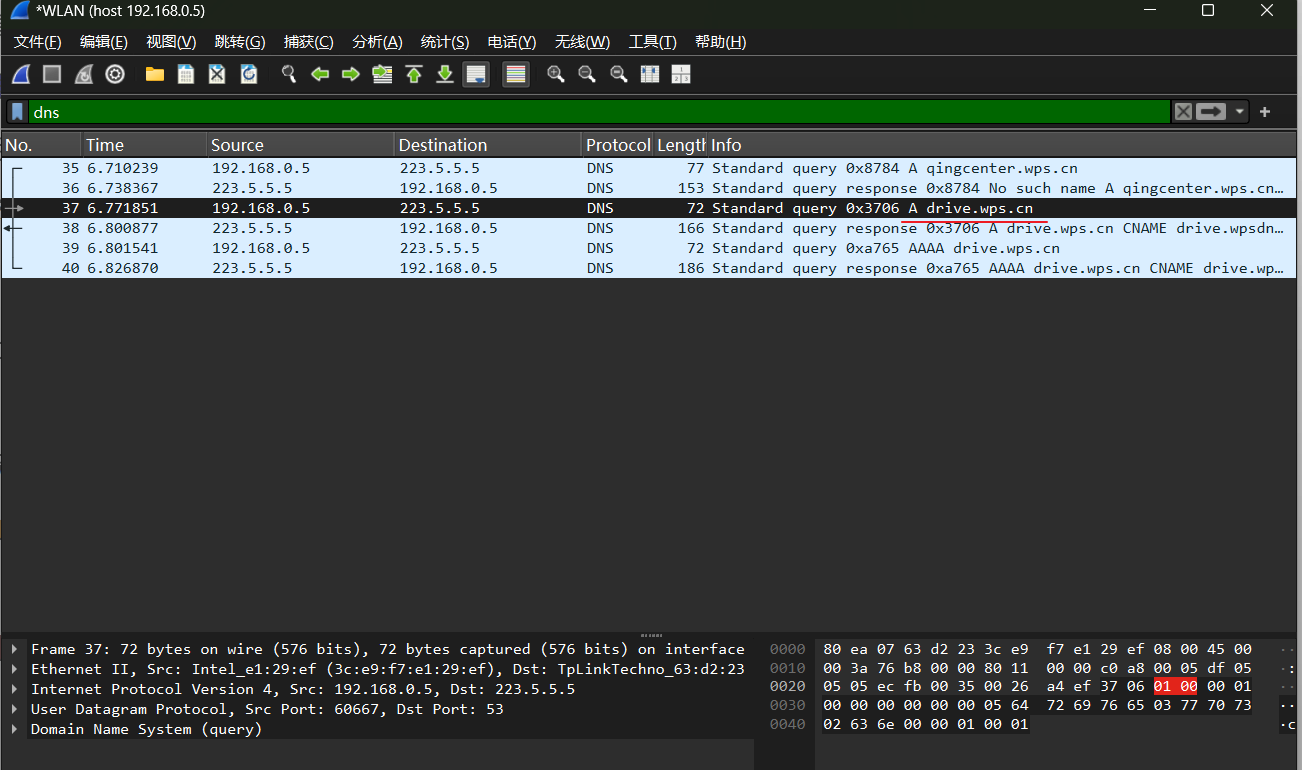Image resolution: width=1302 pixels, height=770 pixels.
Task: Click into the dns display filter field
Action: click(x=600, y=112)
